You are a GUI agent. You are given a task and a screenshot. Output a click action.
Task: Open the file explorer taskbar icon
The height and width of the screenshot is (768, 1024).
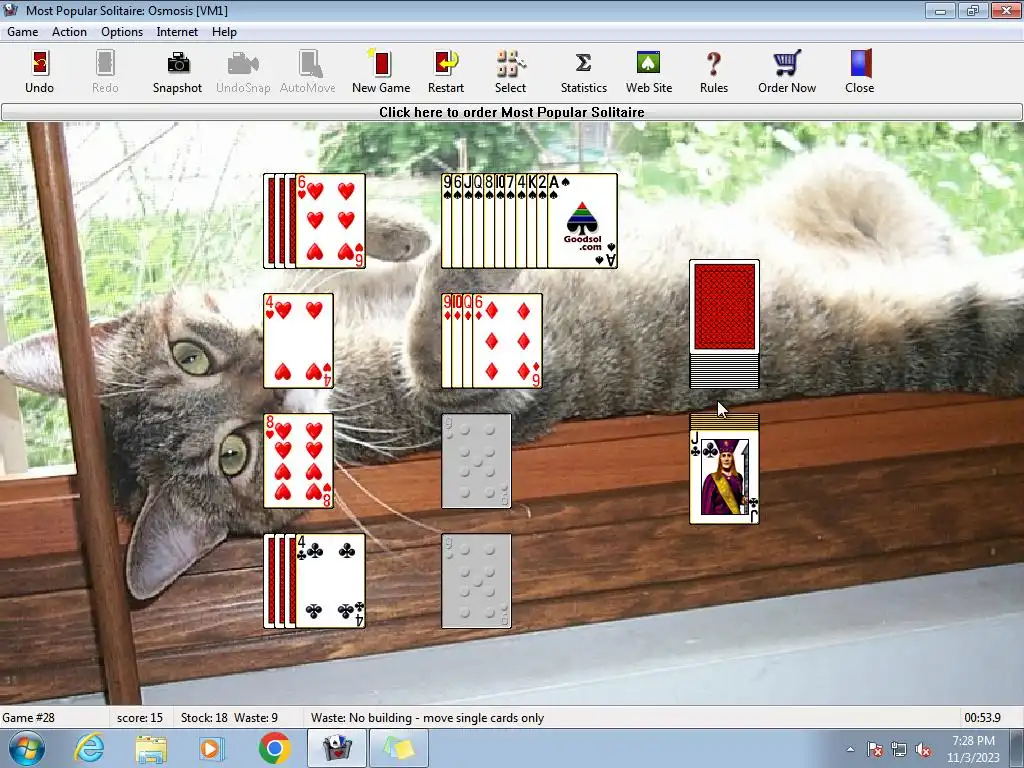pos(151,748)
